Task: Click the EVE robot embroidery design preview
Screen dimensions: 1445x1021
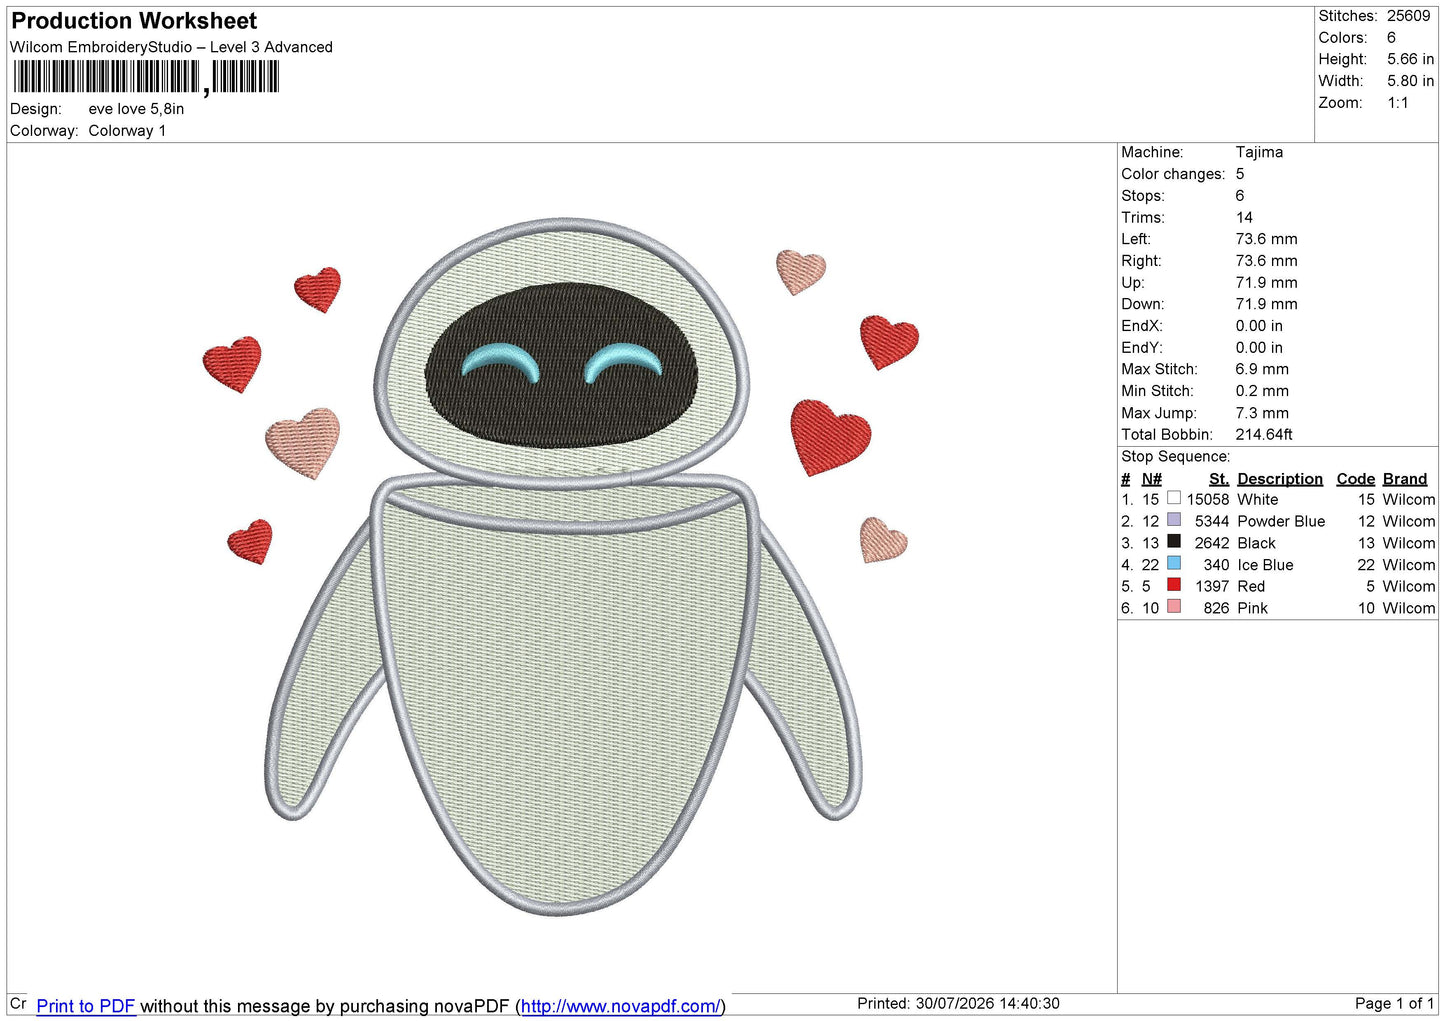Action: tap(563, 566)
